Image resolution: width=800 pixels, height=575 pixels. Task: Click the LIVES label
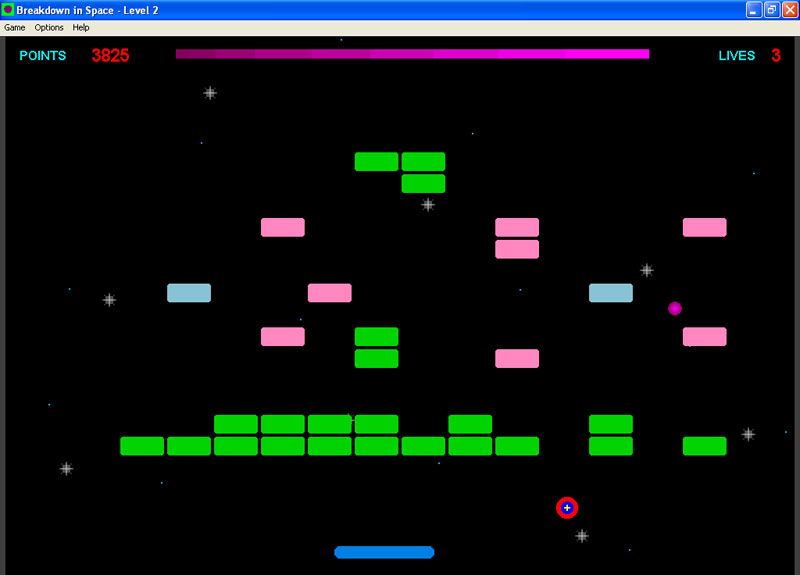(x=737, y=56)
